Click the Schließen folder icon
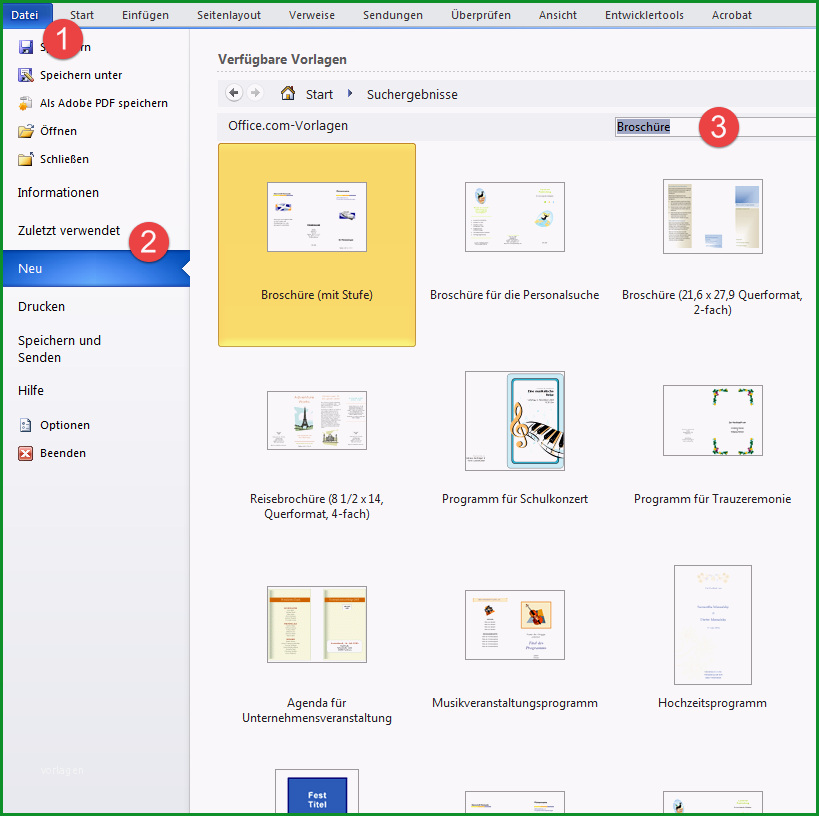 (26, 159)
